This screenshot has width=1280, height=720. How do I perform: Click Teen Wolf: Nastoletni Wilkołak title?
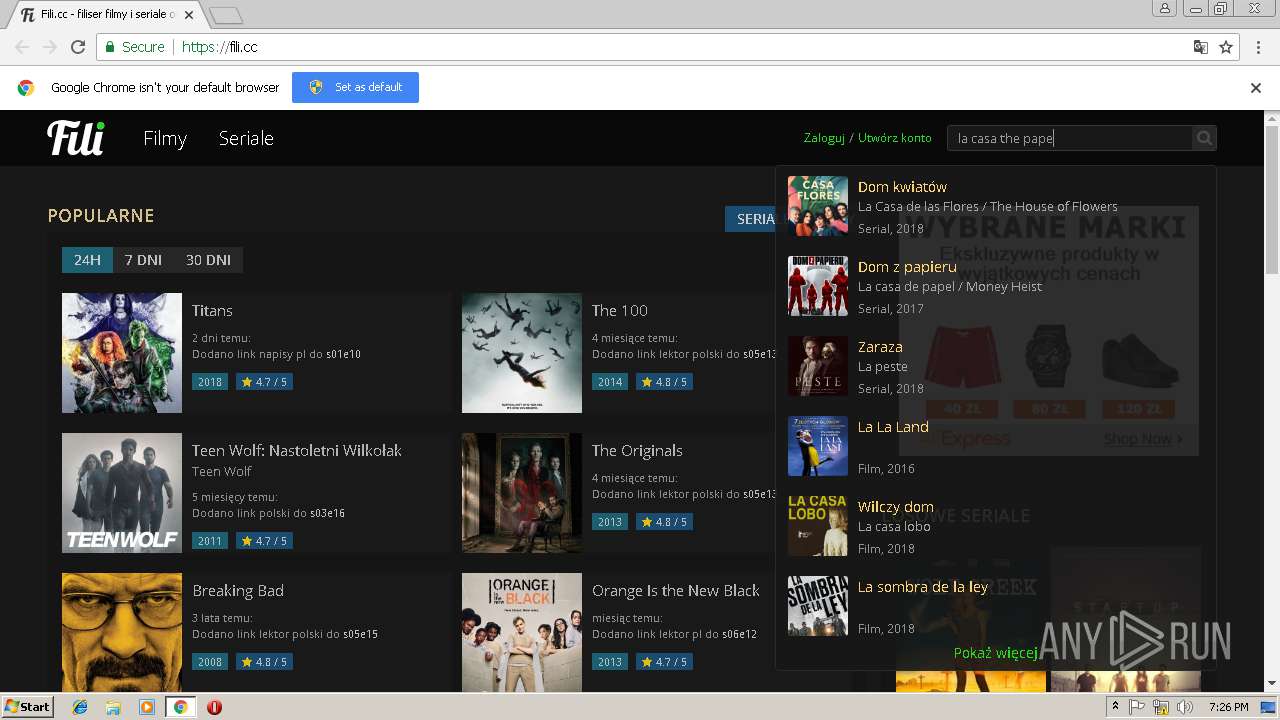[297, 451]
